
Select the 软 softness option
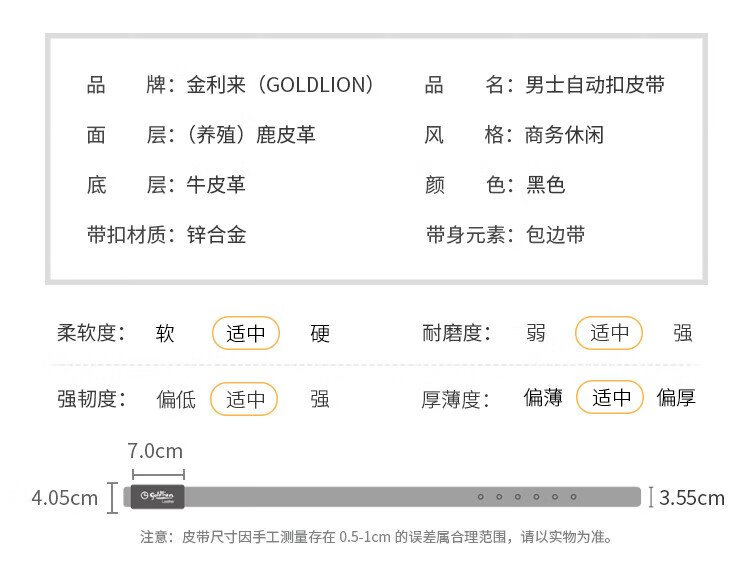(x=166, y=333)
